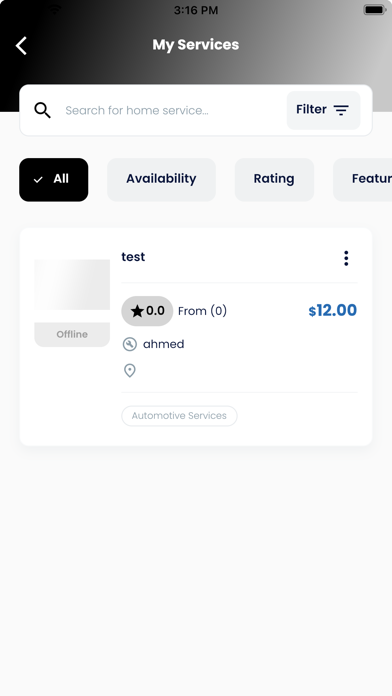Open the three-dot menu on test card

click(x=346, y=258)
